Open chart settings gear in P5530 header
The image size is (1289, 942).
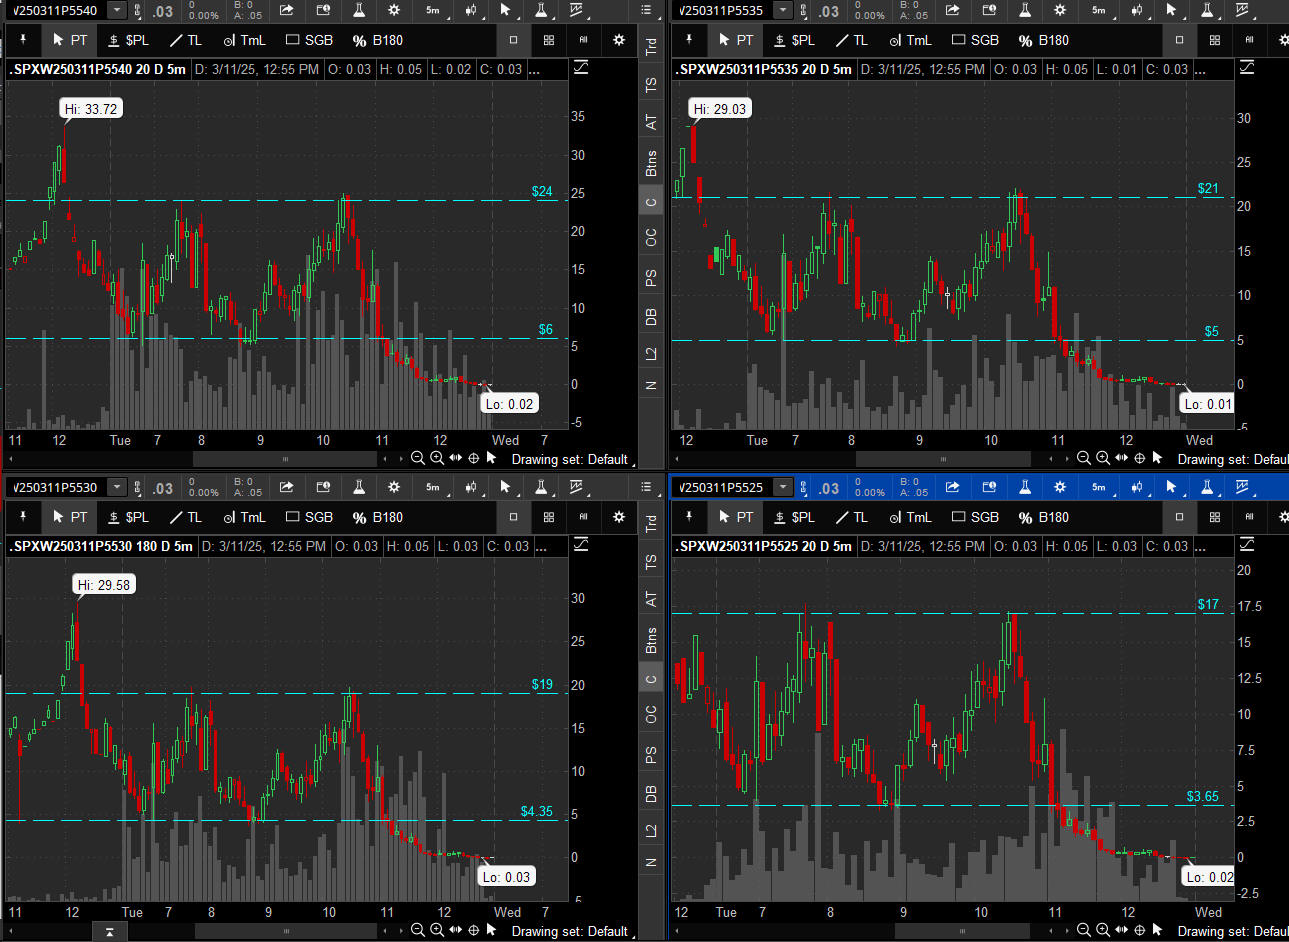[x=394, y=488]
